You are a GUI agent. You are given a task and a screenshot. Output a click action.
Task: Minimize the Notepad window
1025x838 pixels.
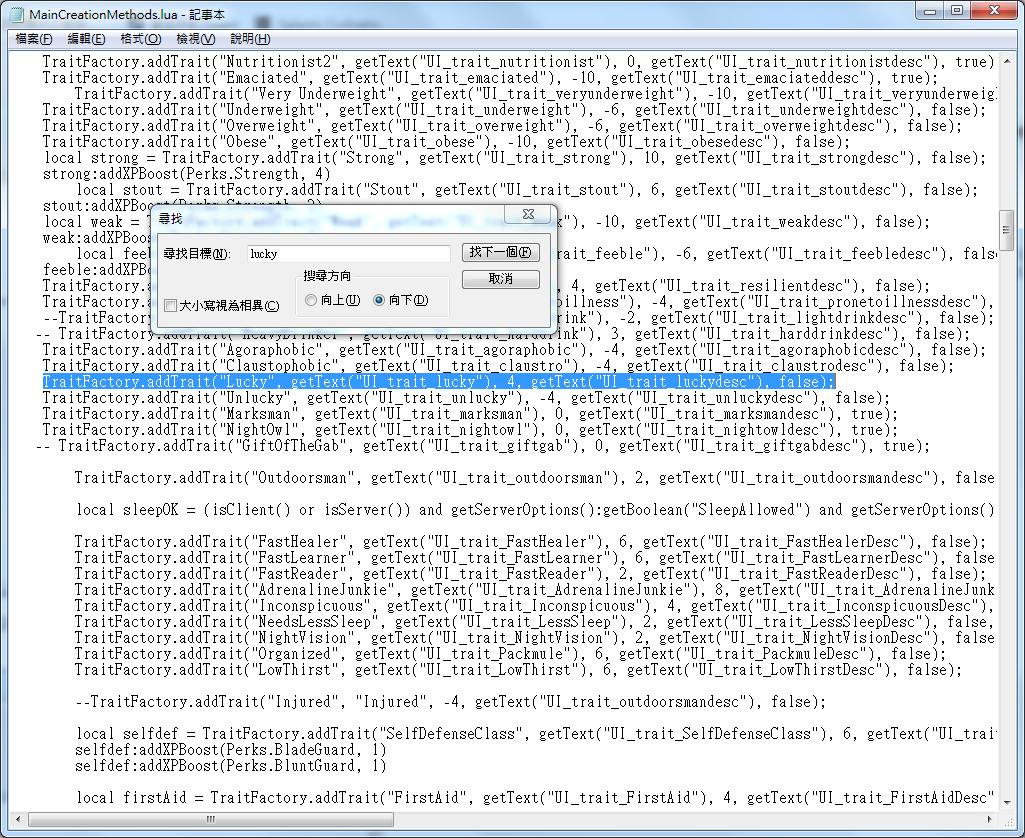[x=930, y=10]
